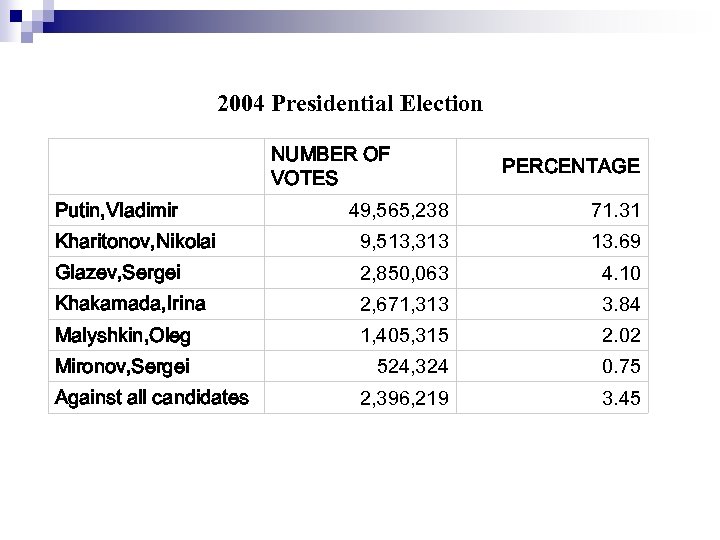
Task: Select the "Against all candidates" row label
Action: pyautogui.click(x=151, y=398)
